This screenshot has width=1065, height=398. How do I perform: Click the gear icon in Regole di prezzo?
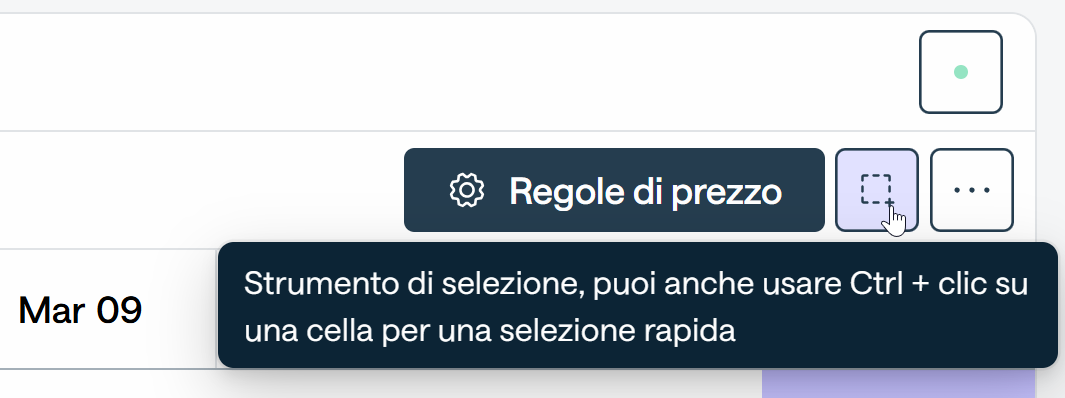[467, 190]
